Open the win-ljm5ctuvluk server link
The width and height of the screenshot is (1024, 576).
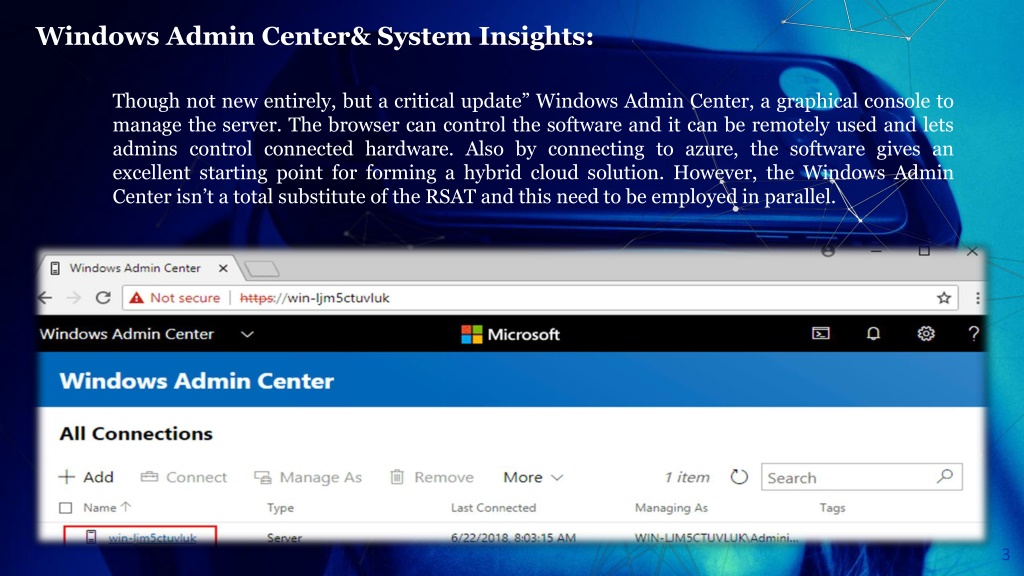point(152,537)
